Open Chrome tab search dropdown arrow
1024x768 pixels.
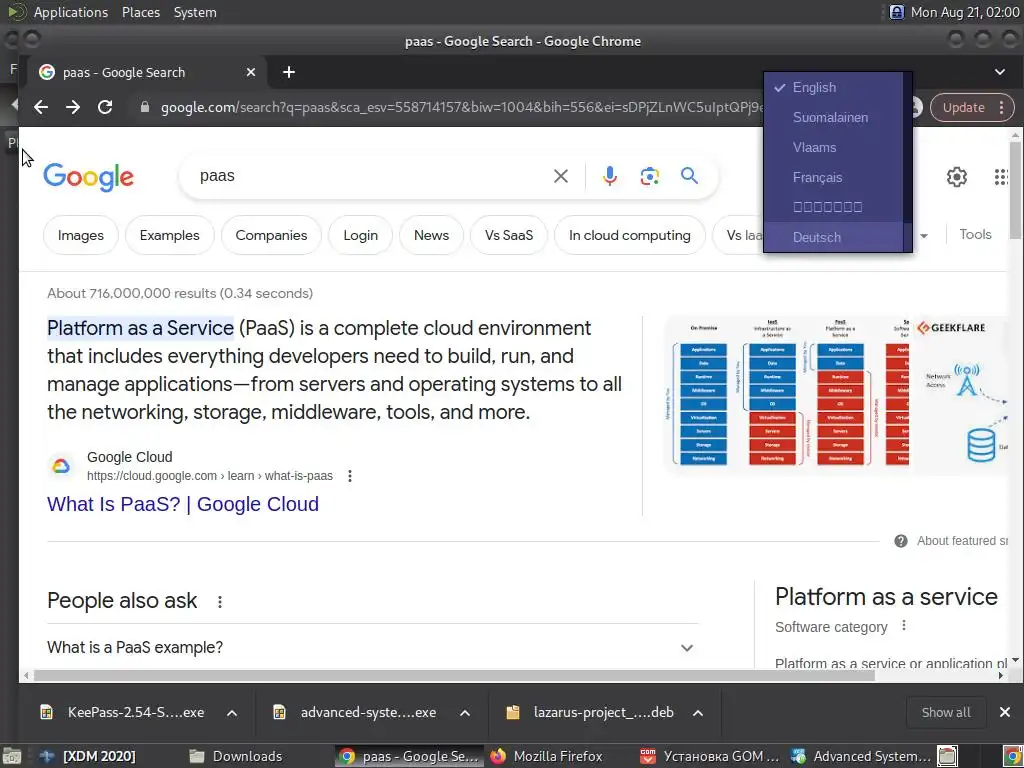point(1000,72)
